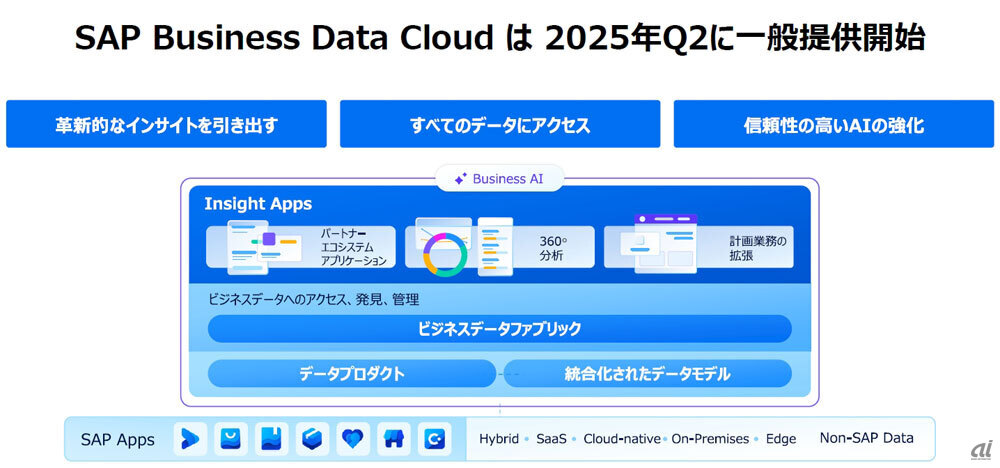Click the データプロダクト pill

pyautogui.click(x=352, y=374)
